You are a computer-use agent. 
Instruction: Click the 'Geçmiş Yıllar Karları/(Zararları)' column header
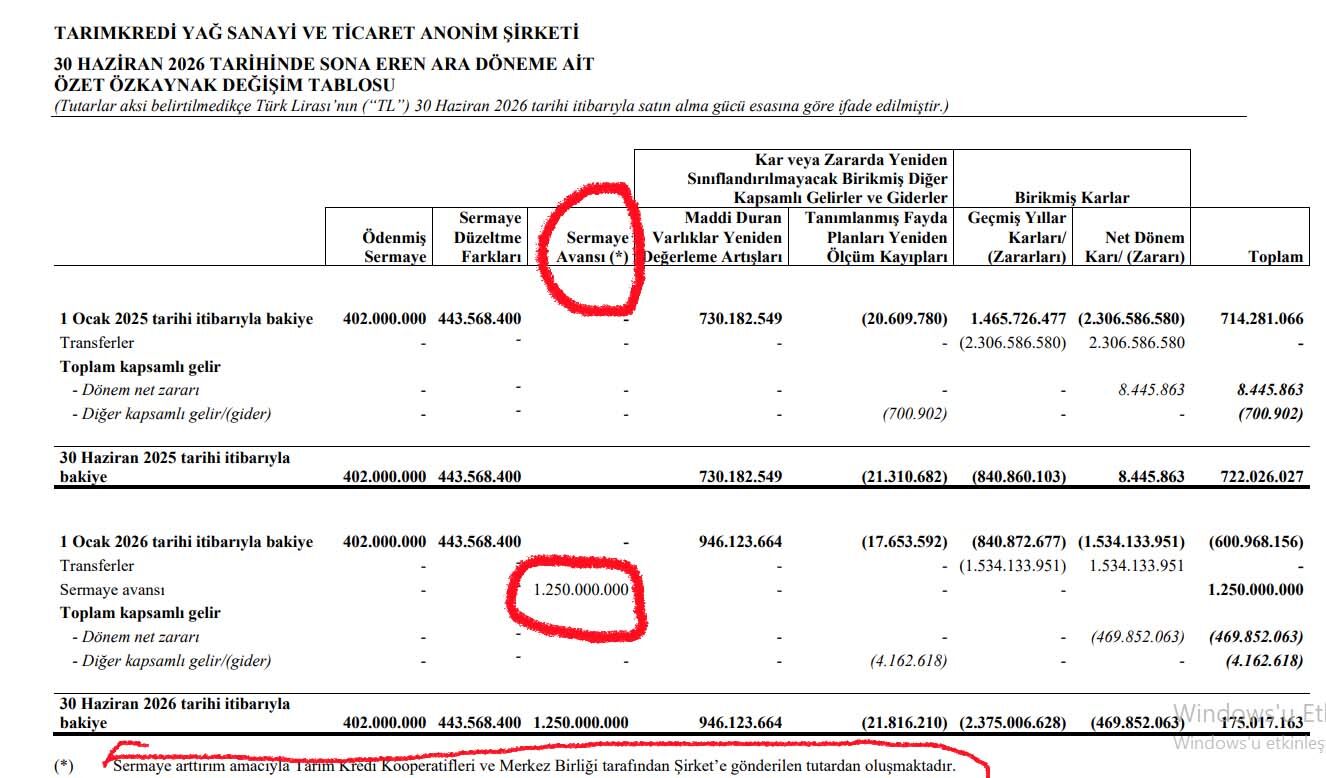coord(1017,237)
